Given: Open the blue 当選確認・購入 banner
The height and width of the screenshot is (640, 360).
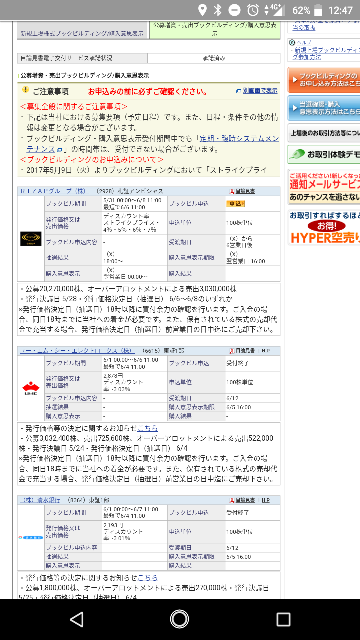Looking at the screenshot, I should pos(323,108).
